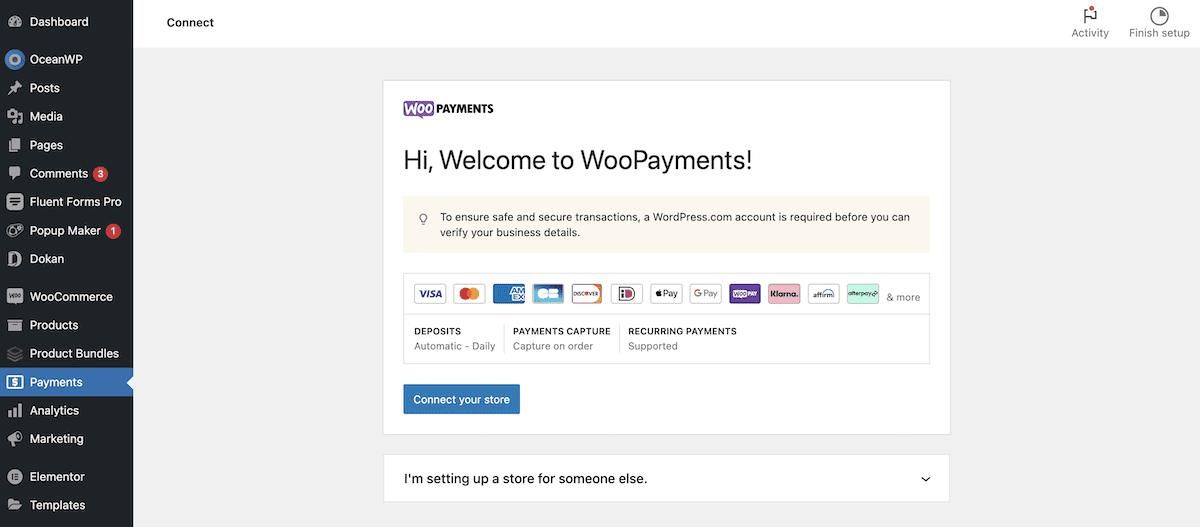Open the Products menu item

tap(54, 325)
